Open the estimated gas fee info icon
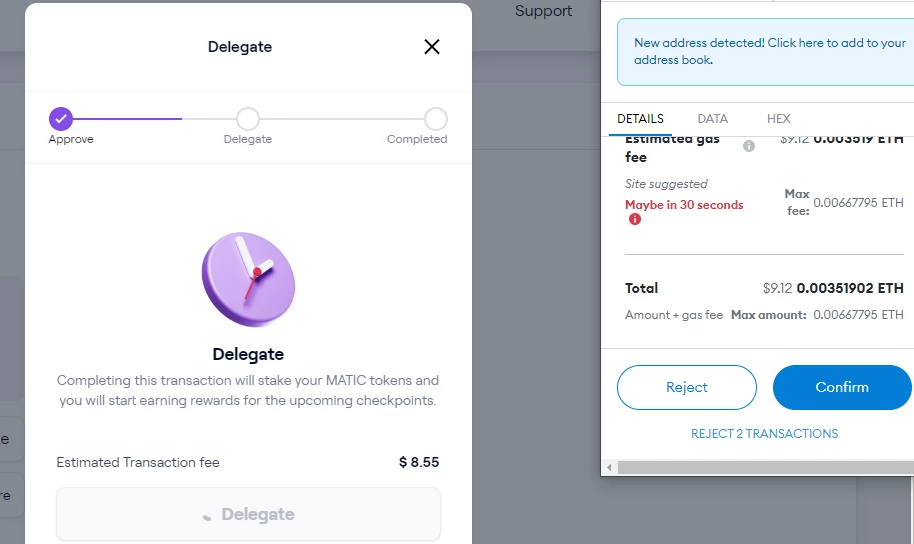 [x=748, y=146]
